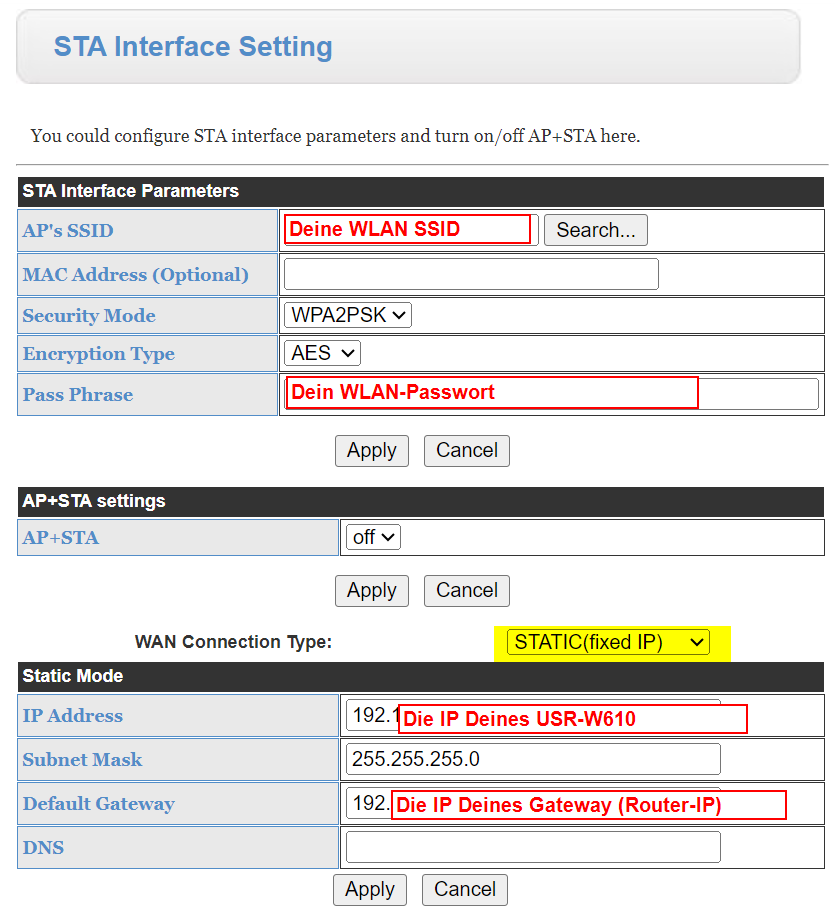Click the DNS input field

[533, 847]
